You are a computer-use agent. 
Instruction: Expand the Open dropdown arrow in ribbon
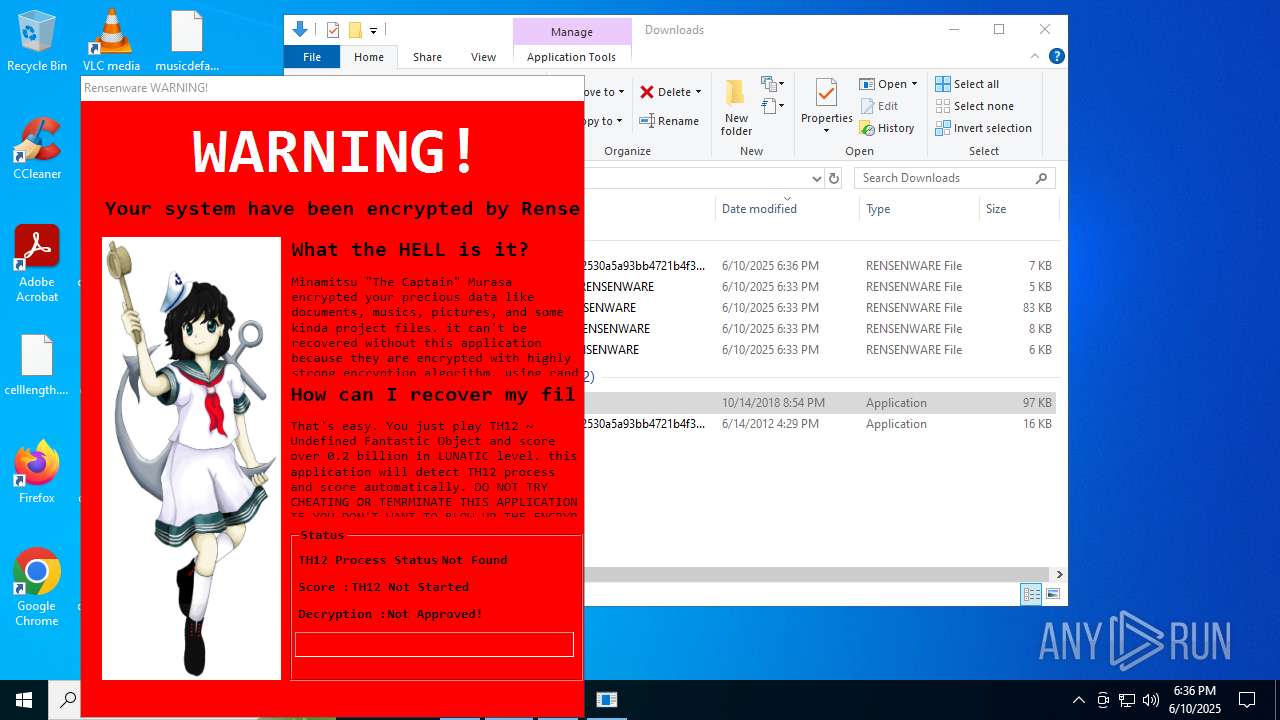tap(914, 84)
